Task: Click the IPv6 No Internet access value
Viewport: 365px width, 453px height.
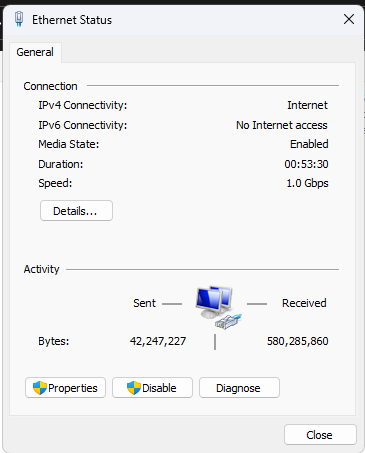Action: 282,125
